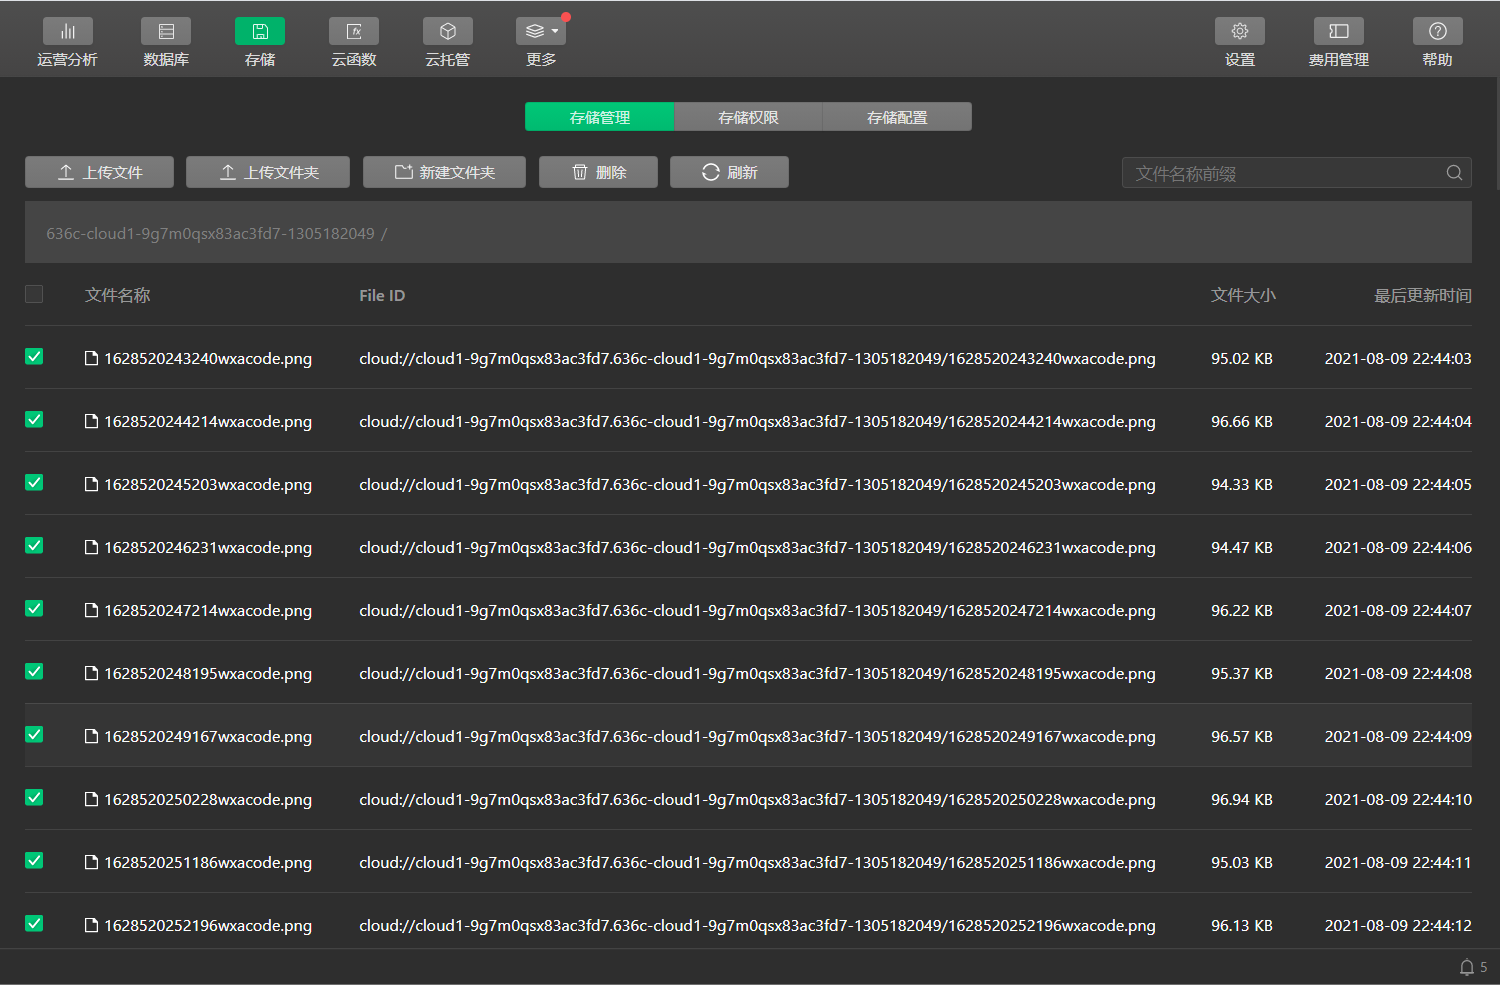Click the 刷新 button

tap(729, 172)
